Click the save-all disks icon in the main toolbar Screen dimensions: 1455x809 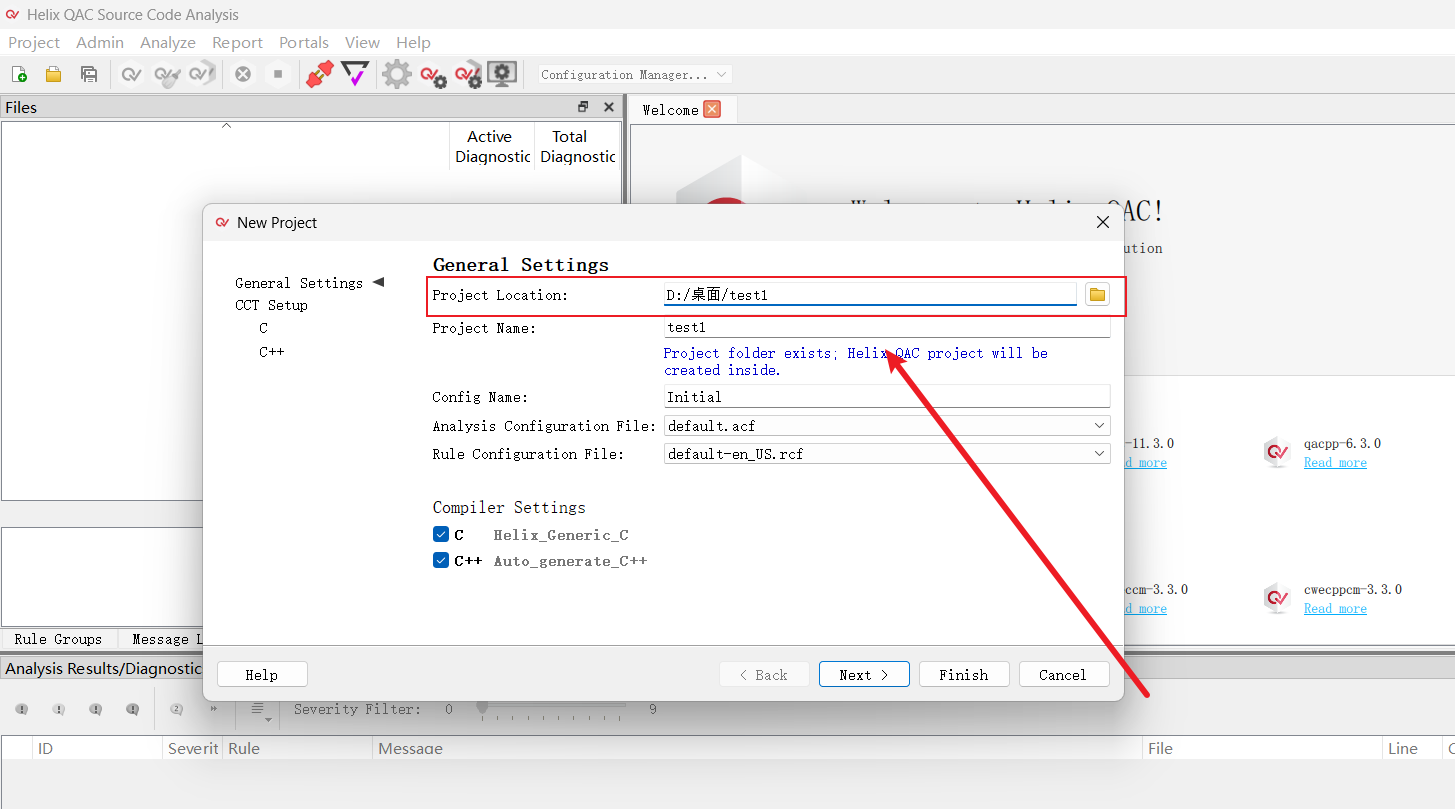(x=89, y=74)
